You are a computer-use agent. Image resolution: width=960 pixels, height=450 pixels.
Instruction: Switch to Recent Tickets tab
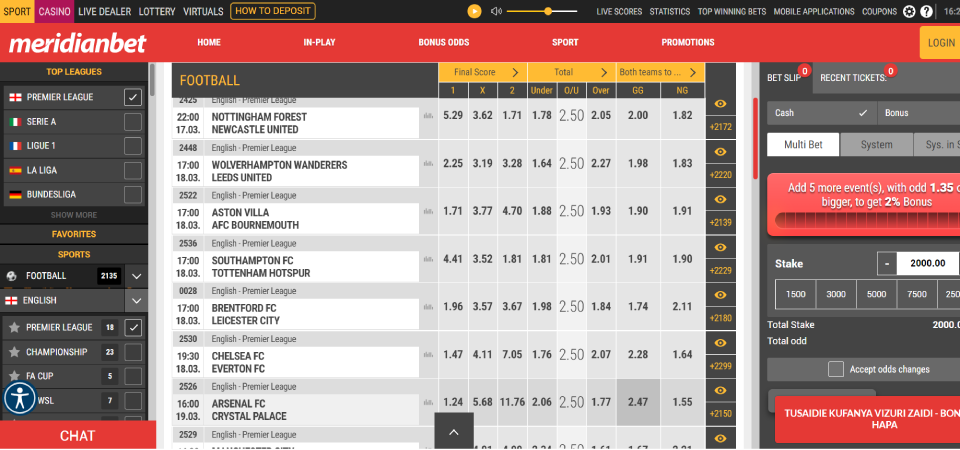(853, 78)
